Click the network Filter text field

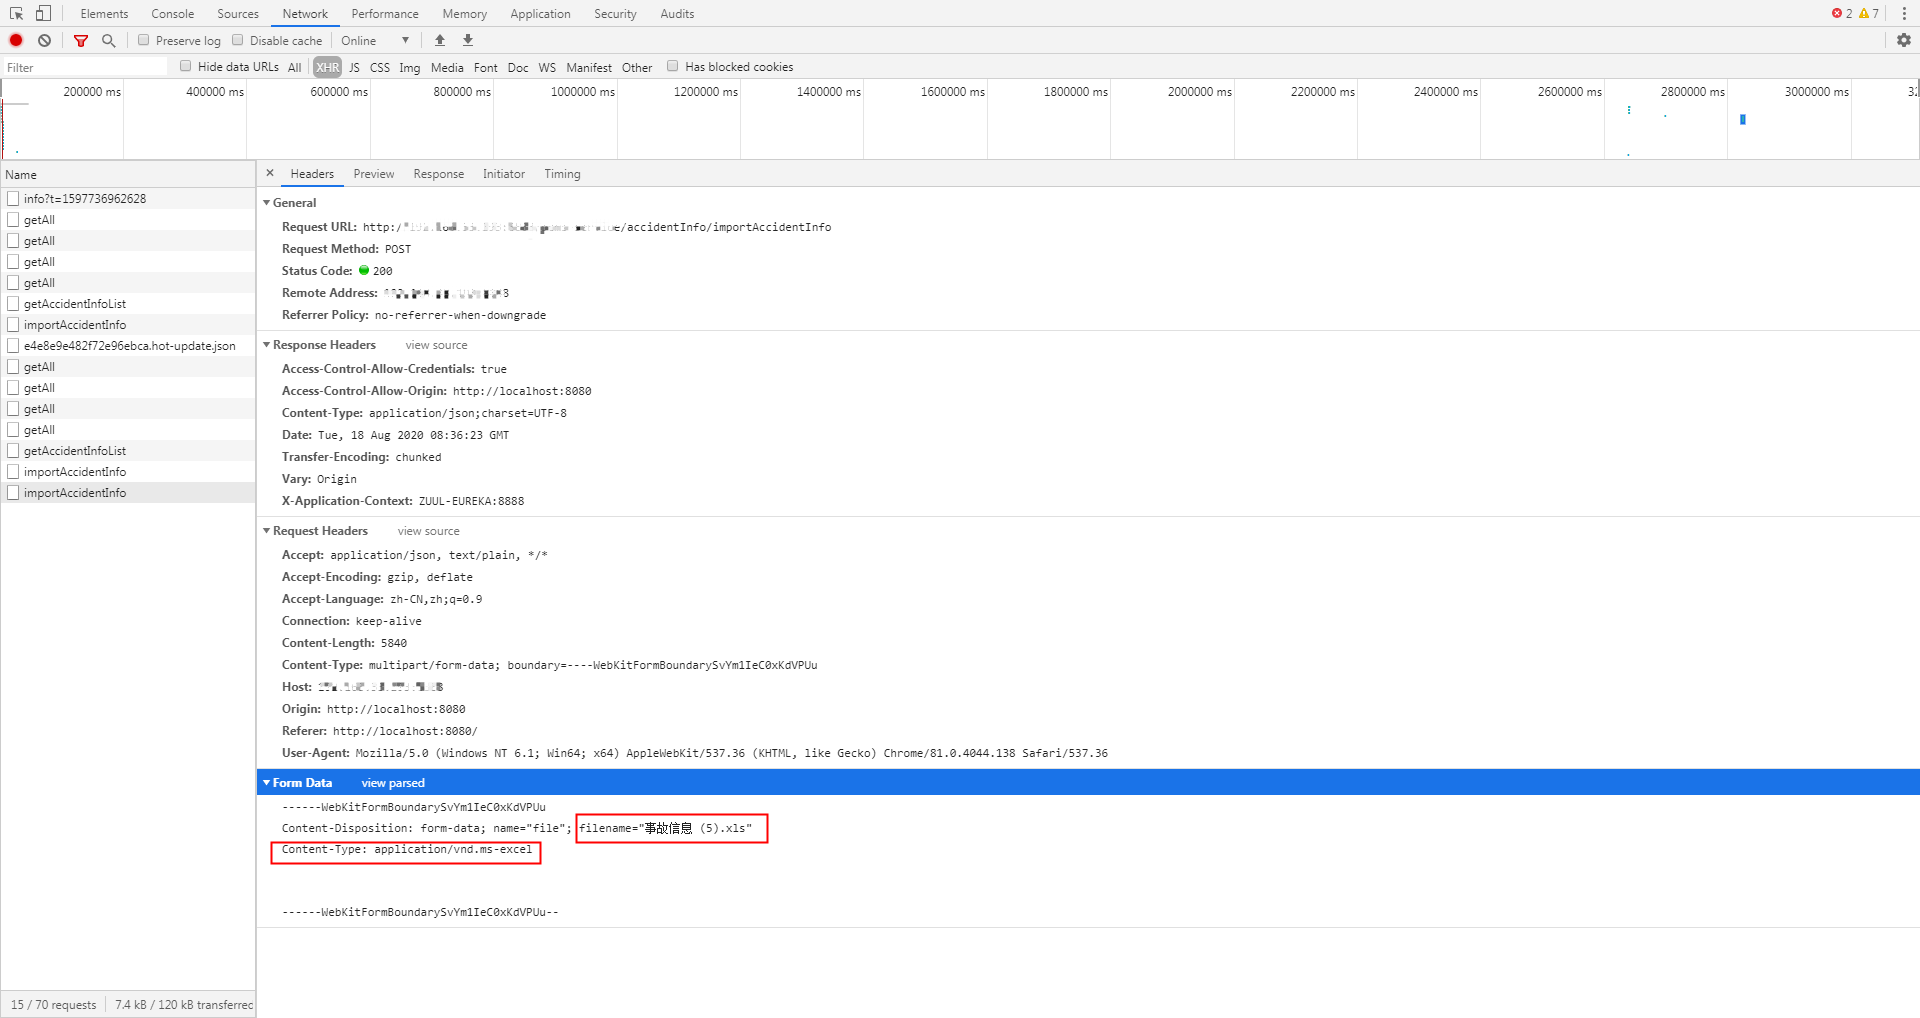[x=86, y=67]
